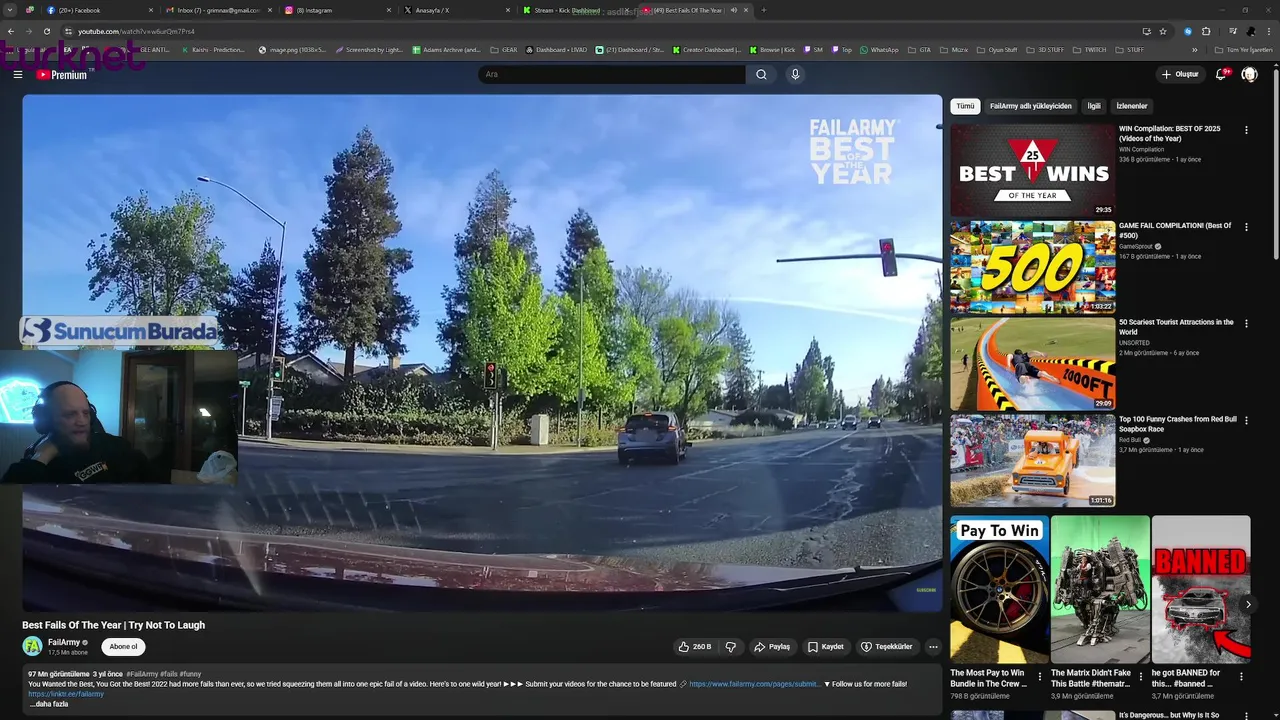Click the Teşekkürler thanks button

(x=887, y=647)
